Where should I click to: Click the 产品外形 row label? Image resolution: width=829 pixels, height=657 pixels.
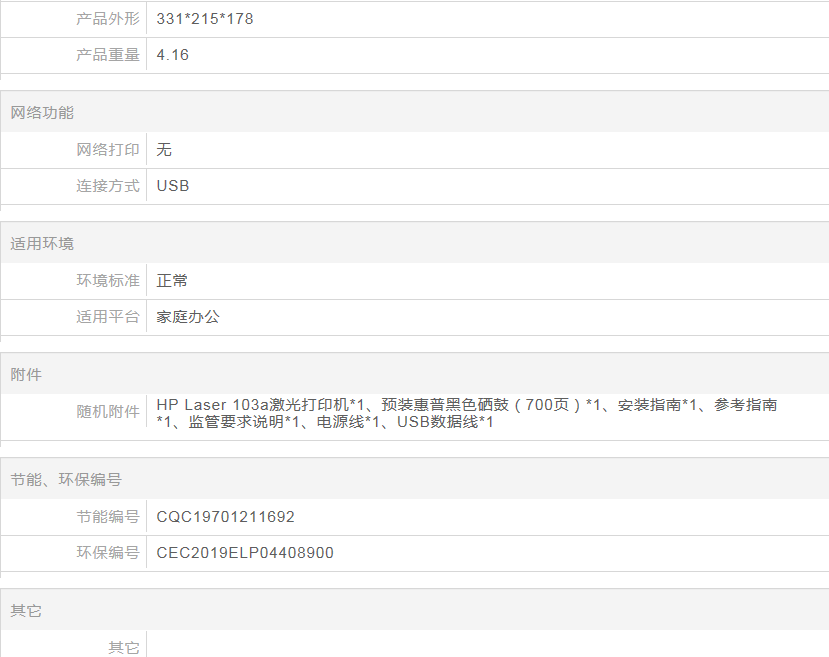point(108,19)
